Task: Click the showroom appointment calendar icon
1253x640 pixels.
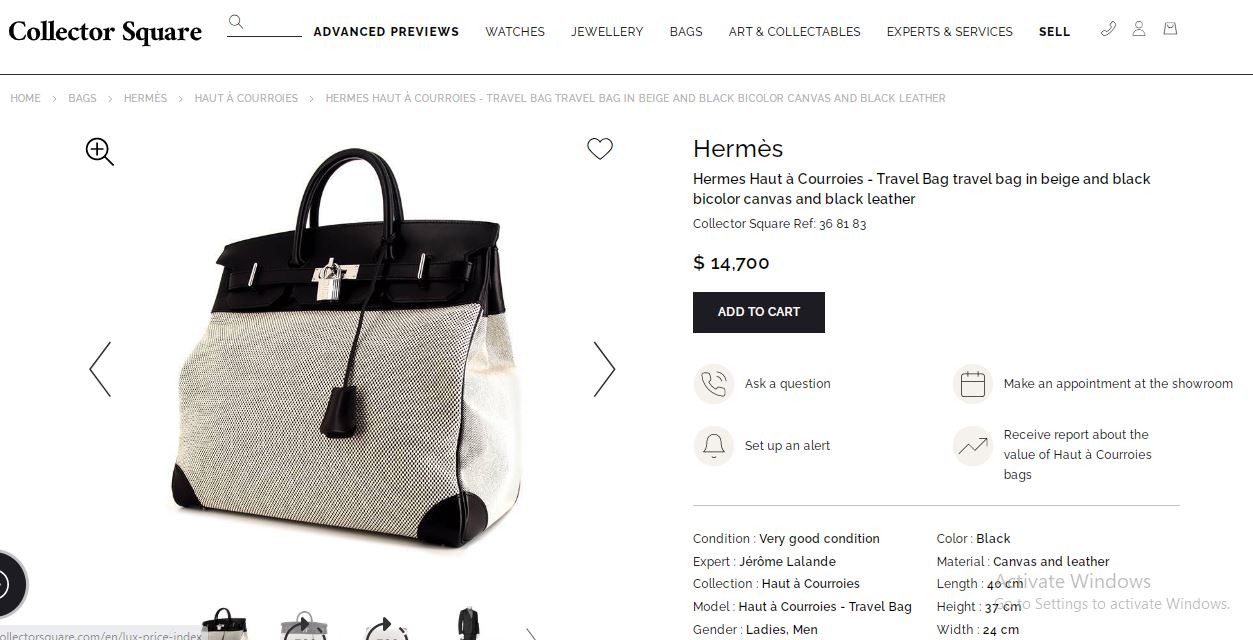Action: pyautogui.click(x=973, y=384)
